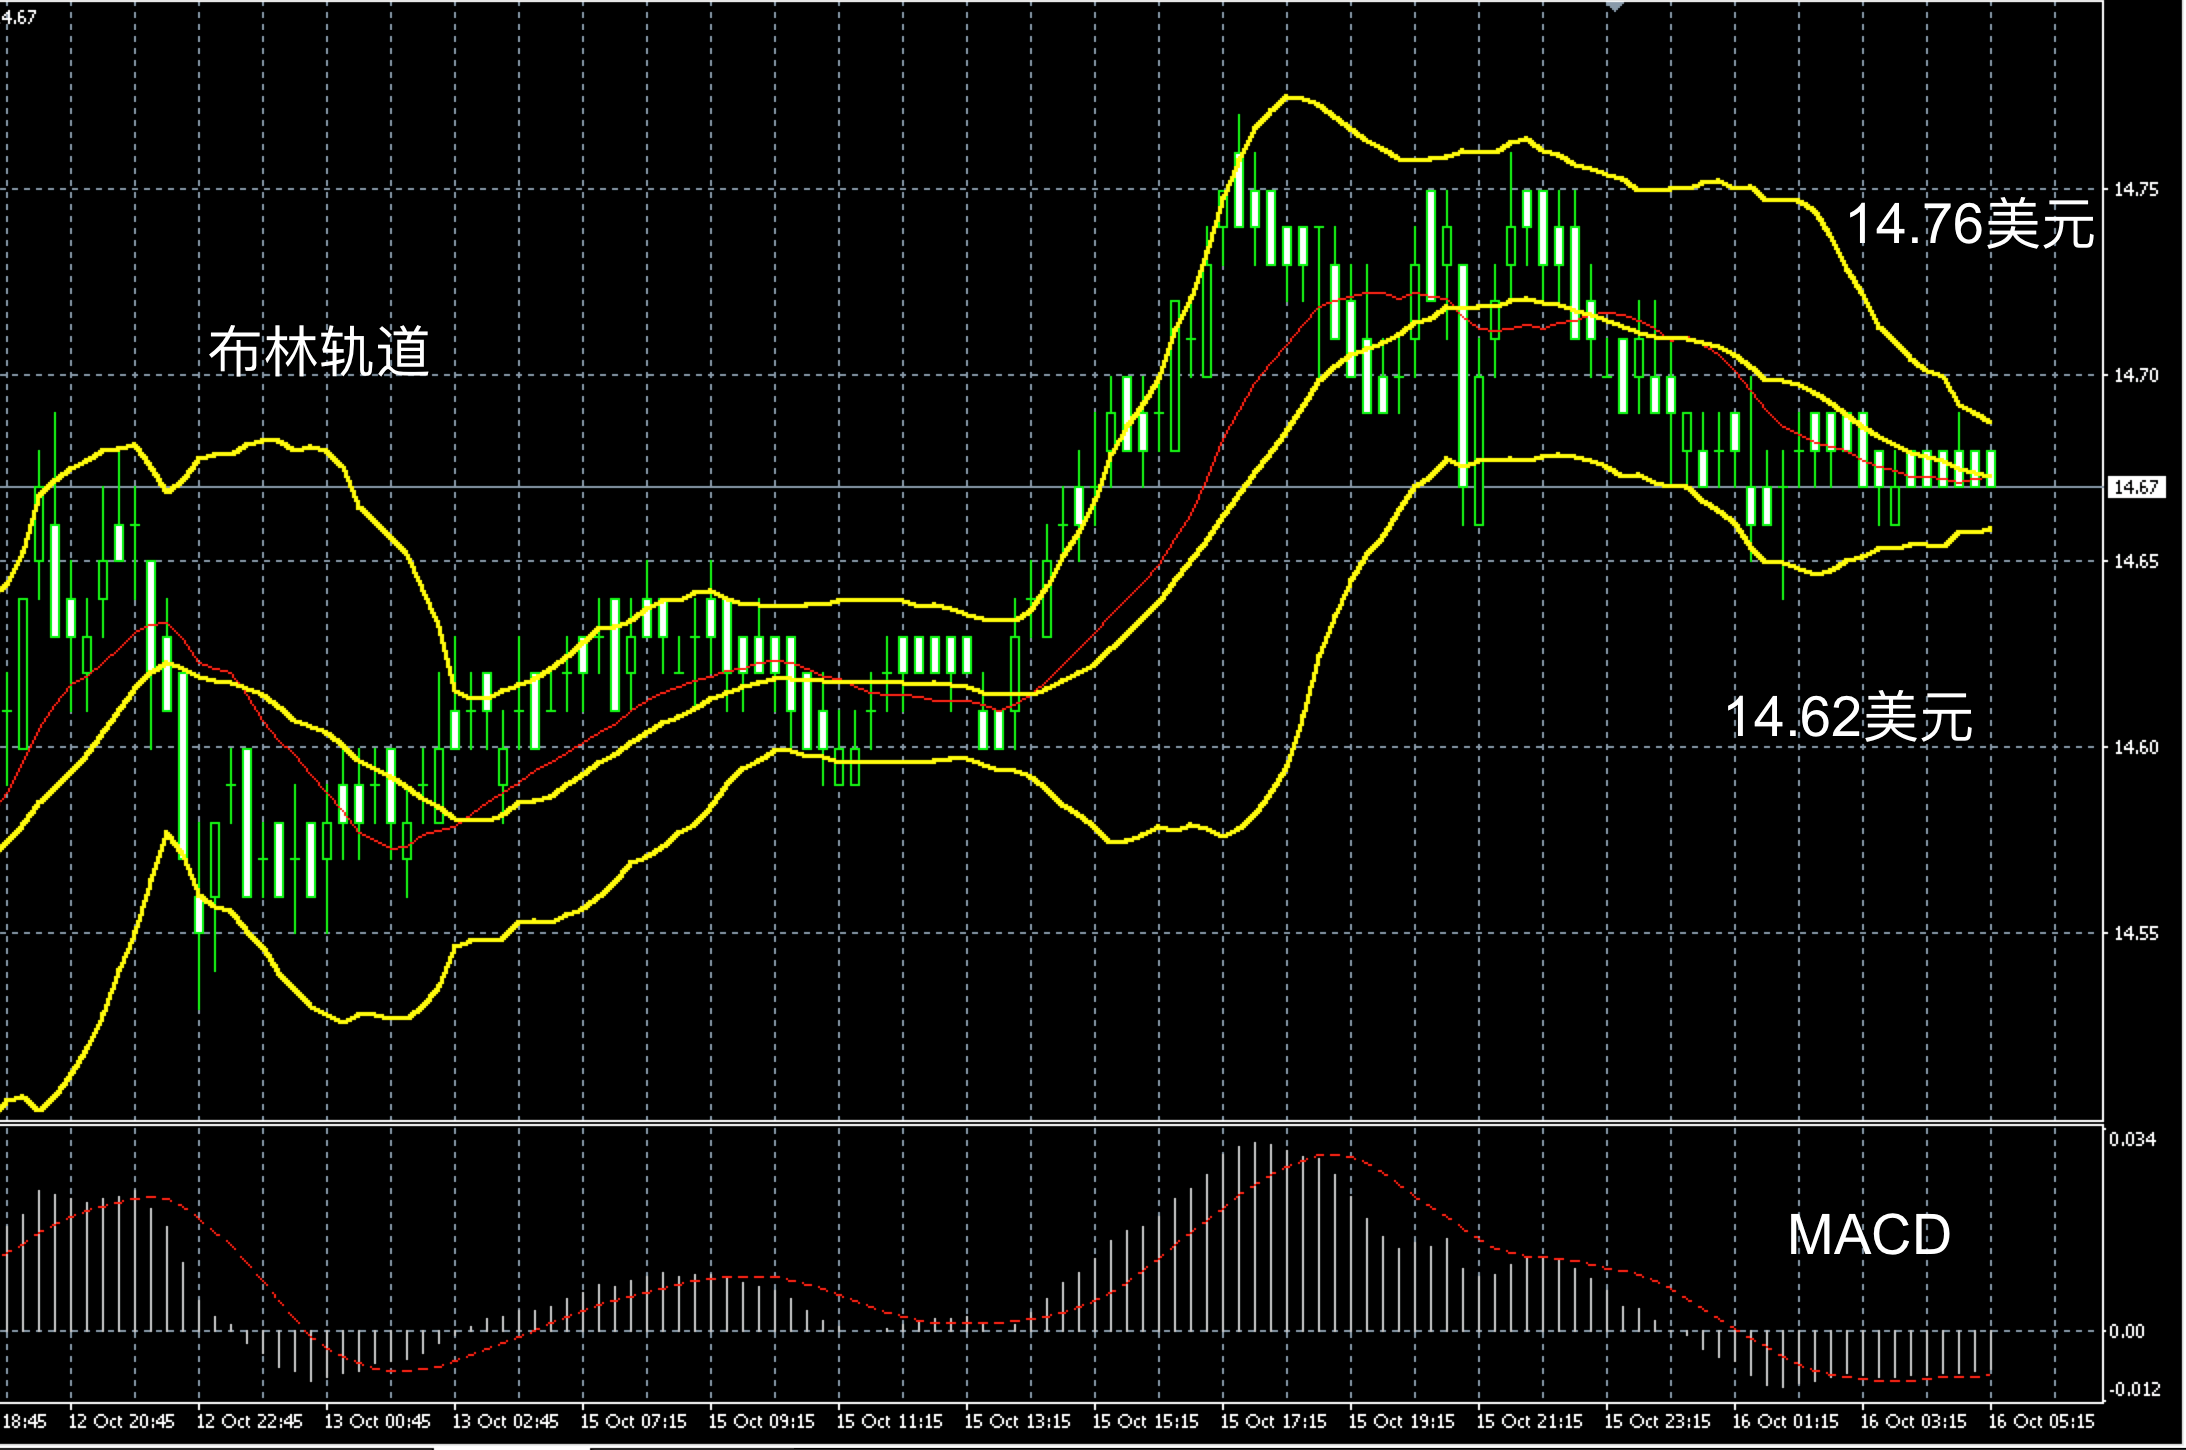Click the 14.60 price axis label
The image size is (2186, 1450).
click(x=2136, y=747)
